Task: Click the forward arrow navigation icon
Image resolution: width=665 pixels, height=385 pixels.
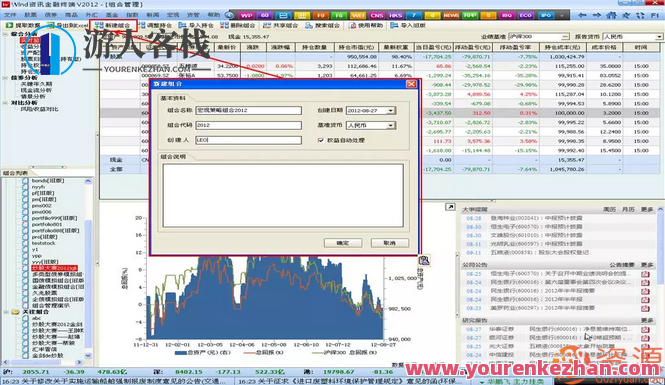Action: [597, 15]
